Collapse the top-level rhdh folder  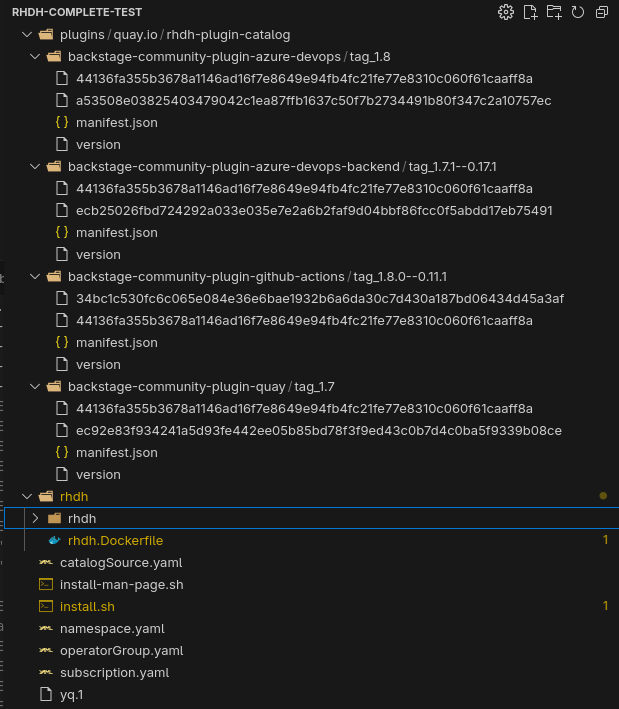27,496
